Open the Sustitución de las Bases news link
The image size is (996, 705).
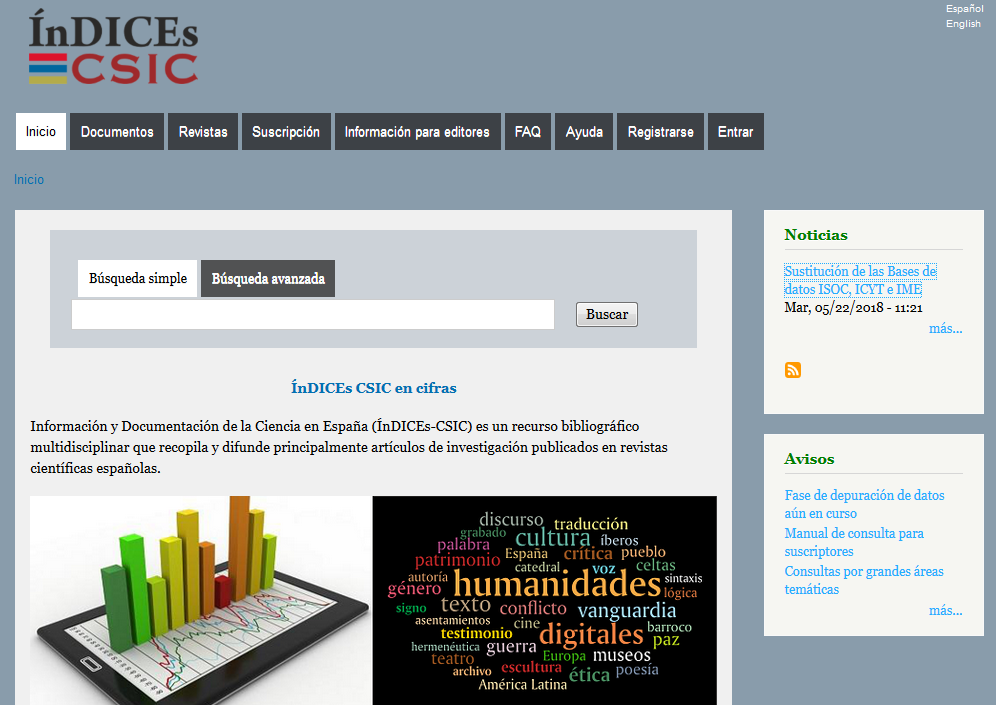860,280
